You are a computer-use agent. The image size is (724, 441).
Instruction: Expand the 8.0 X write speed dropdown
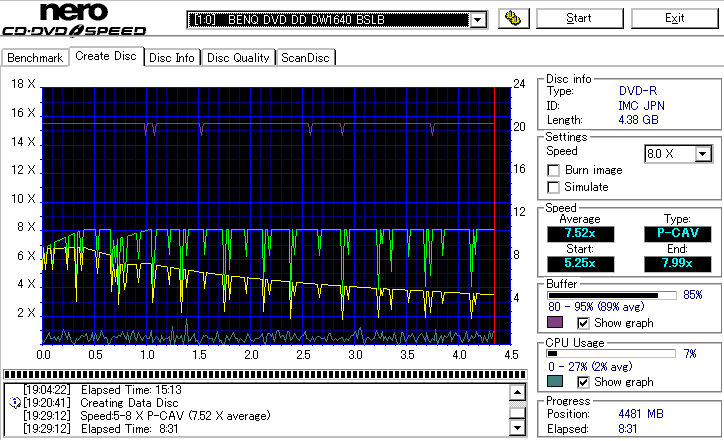click(x=703, y=154)
